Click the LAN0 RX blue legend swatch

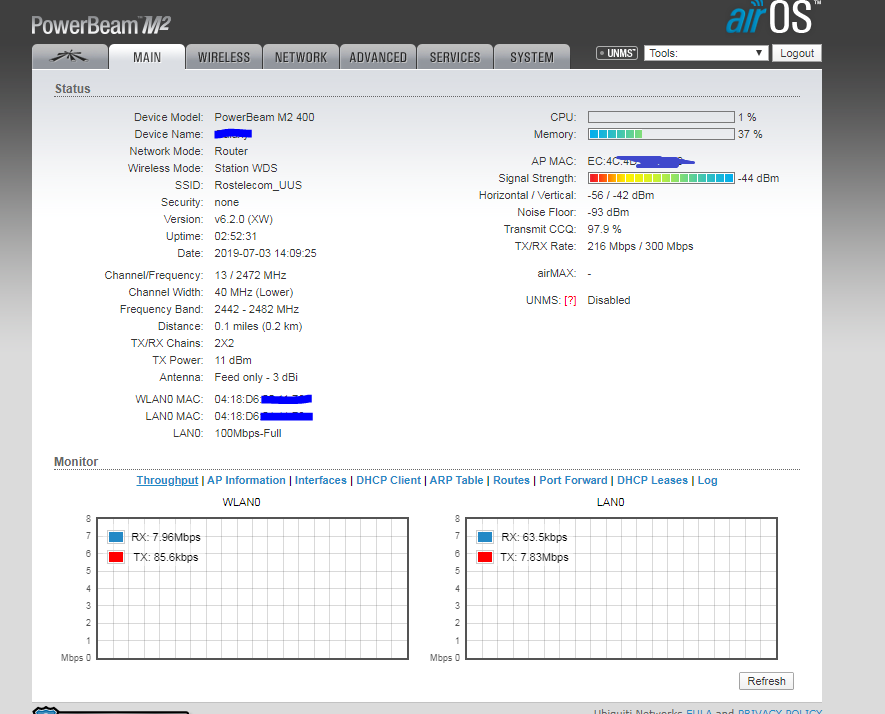(x=485, y=537)
